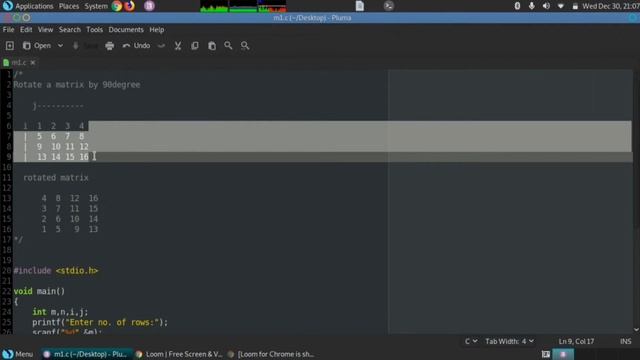Click the Undo button
The width and height of the screenshot is (640, 360).
(x=136, y=46)
